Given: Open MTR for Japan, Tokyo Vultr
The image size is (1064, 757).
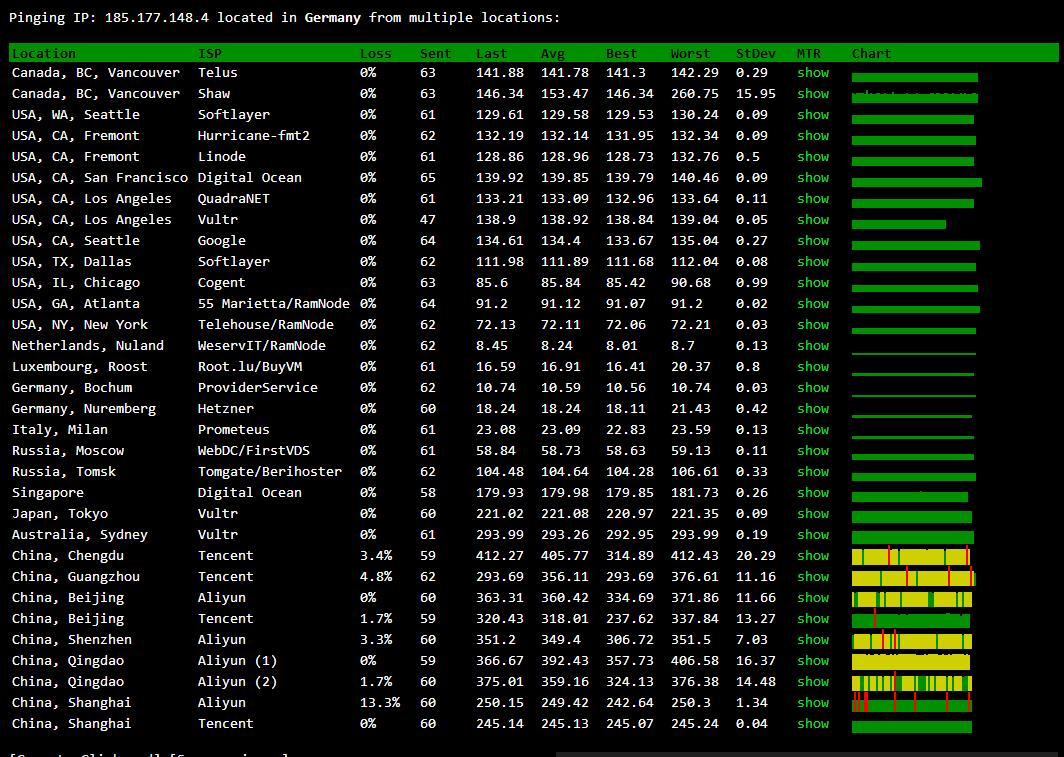Looking at the screenshot, I should pos(813,514).
